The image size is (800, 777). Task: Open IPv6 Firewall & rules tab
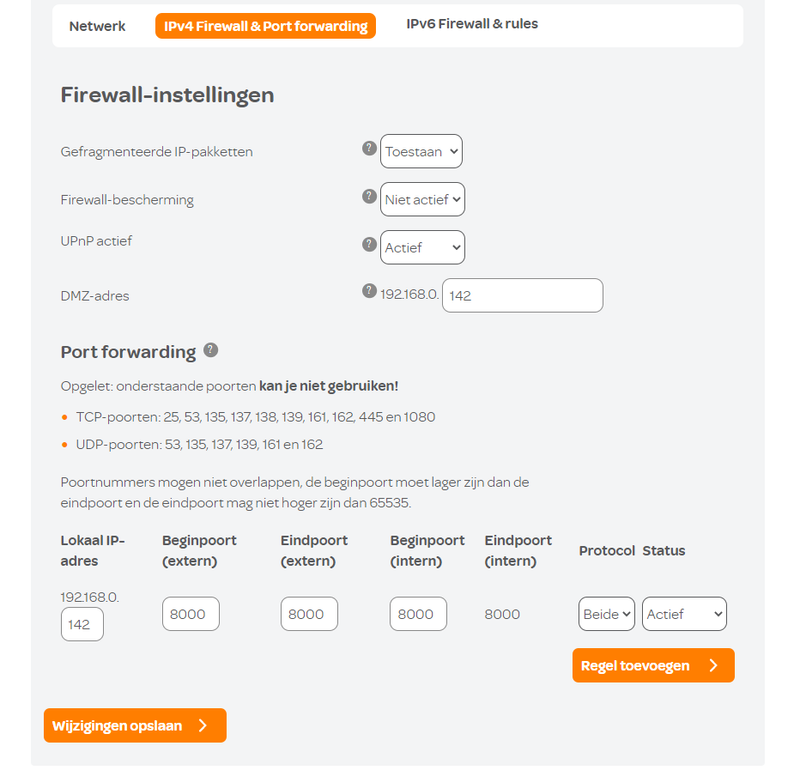(472, 24)
